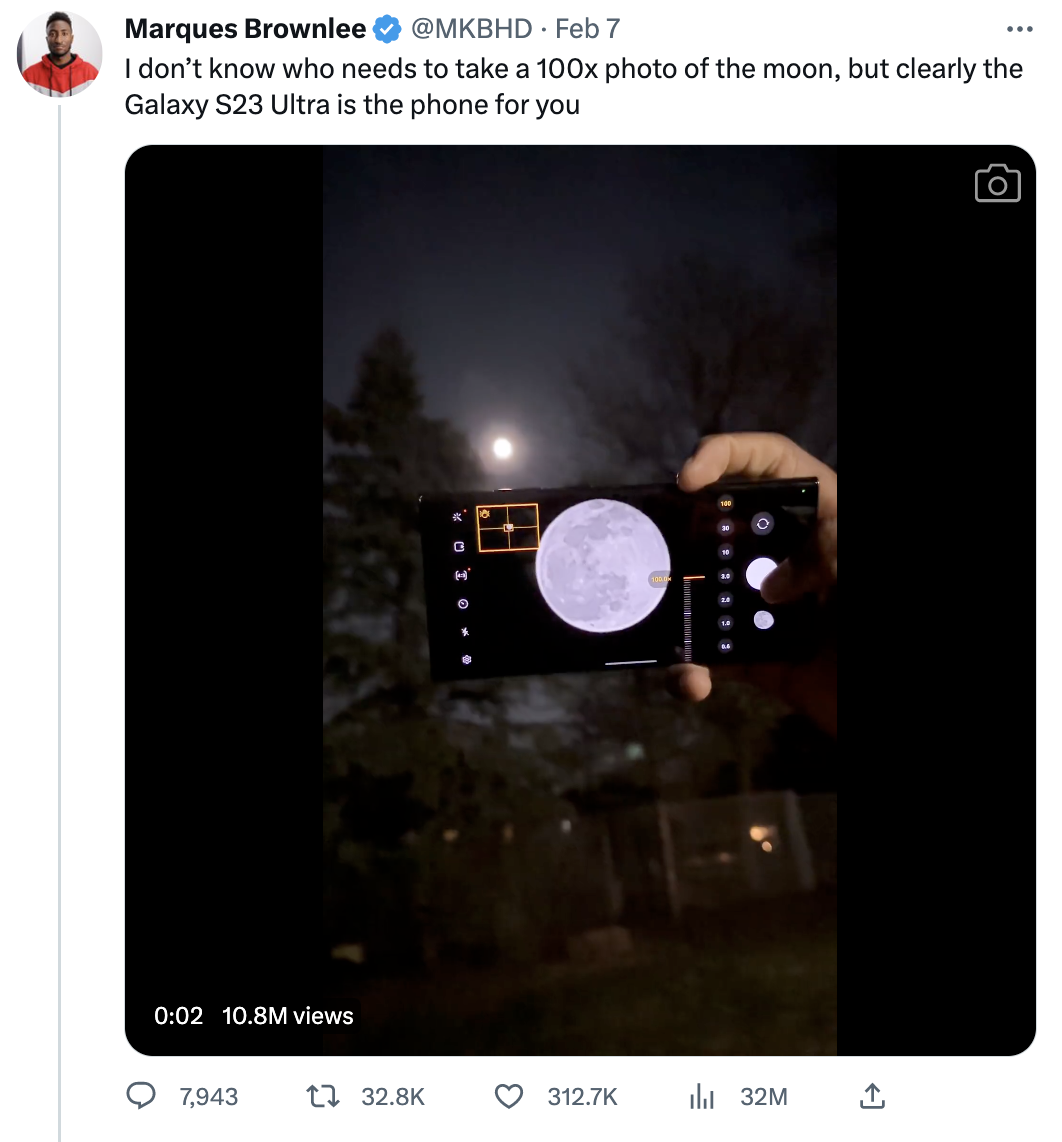The width and height of the screenshot is (1062, 1142).
Task: Share the tweet using the share icon
Action: (871, 1096)
